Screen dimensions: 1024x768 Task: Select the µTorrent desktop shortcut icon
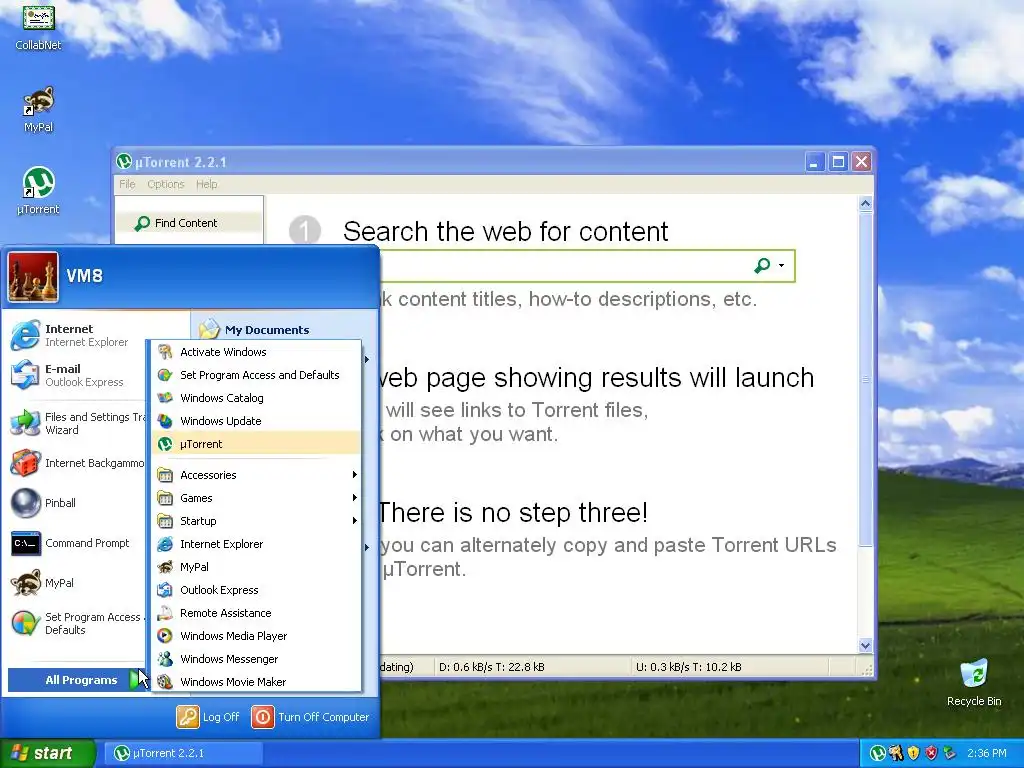click(38, 191)
